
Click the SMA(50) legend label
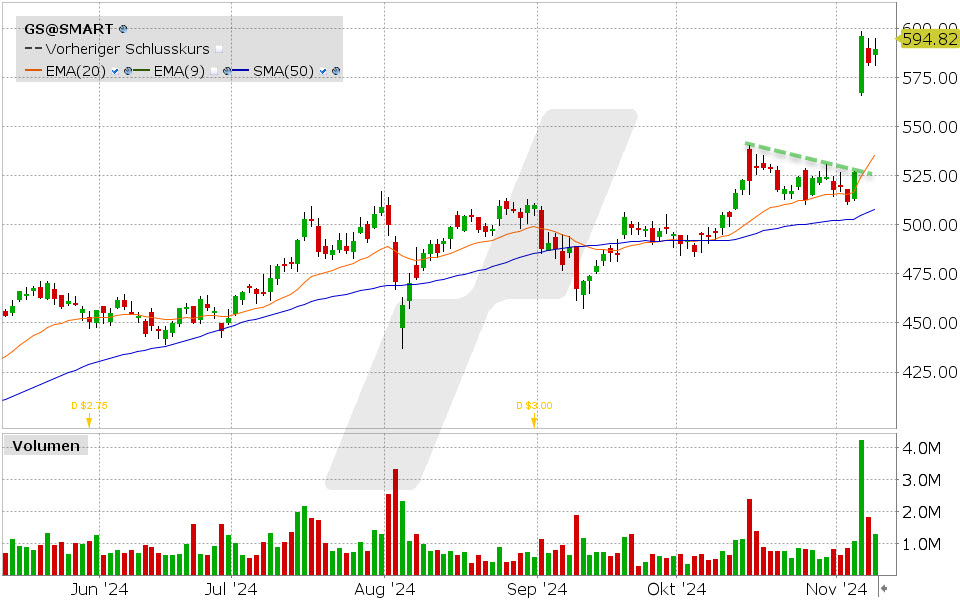point(283,71)
